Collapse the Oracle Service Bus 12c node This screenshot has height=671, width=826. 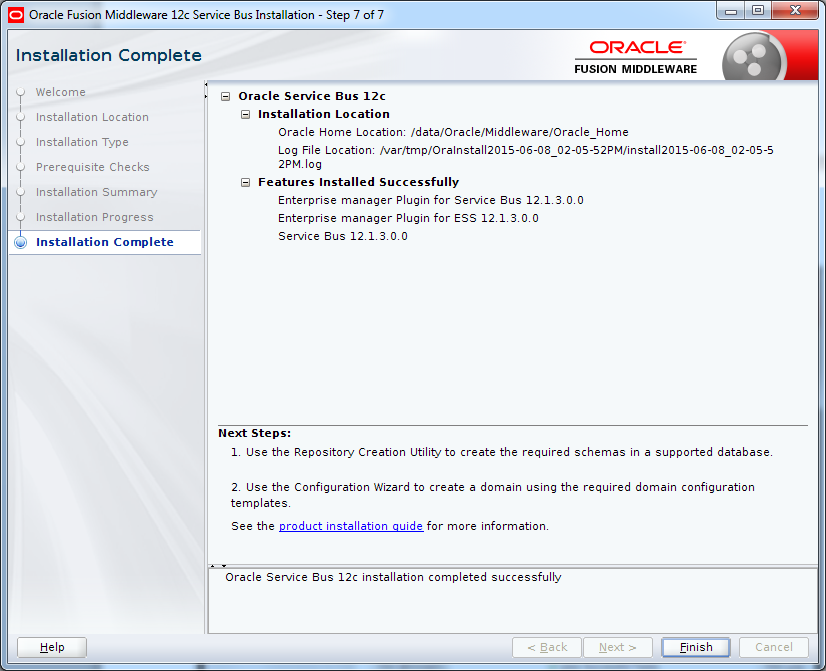225,96
